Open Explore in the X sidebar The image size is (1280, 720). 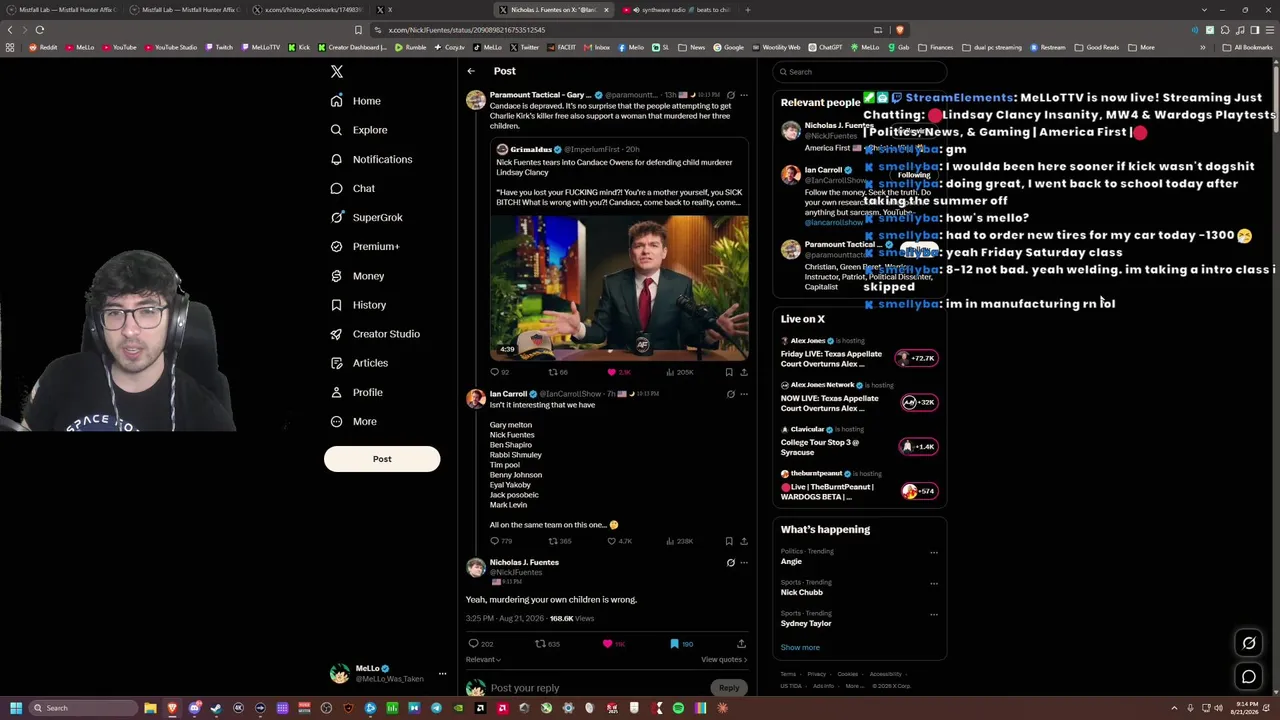pos(359,130)
